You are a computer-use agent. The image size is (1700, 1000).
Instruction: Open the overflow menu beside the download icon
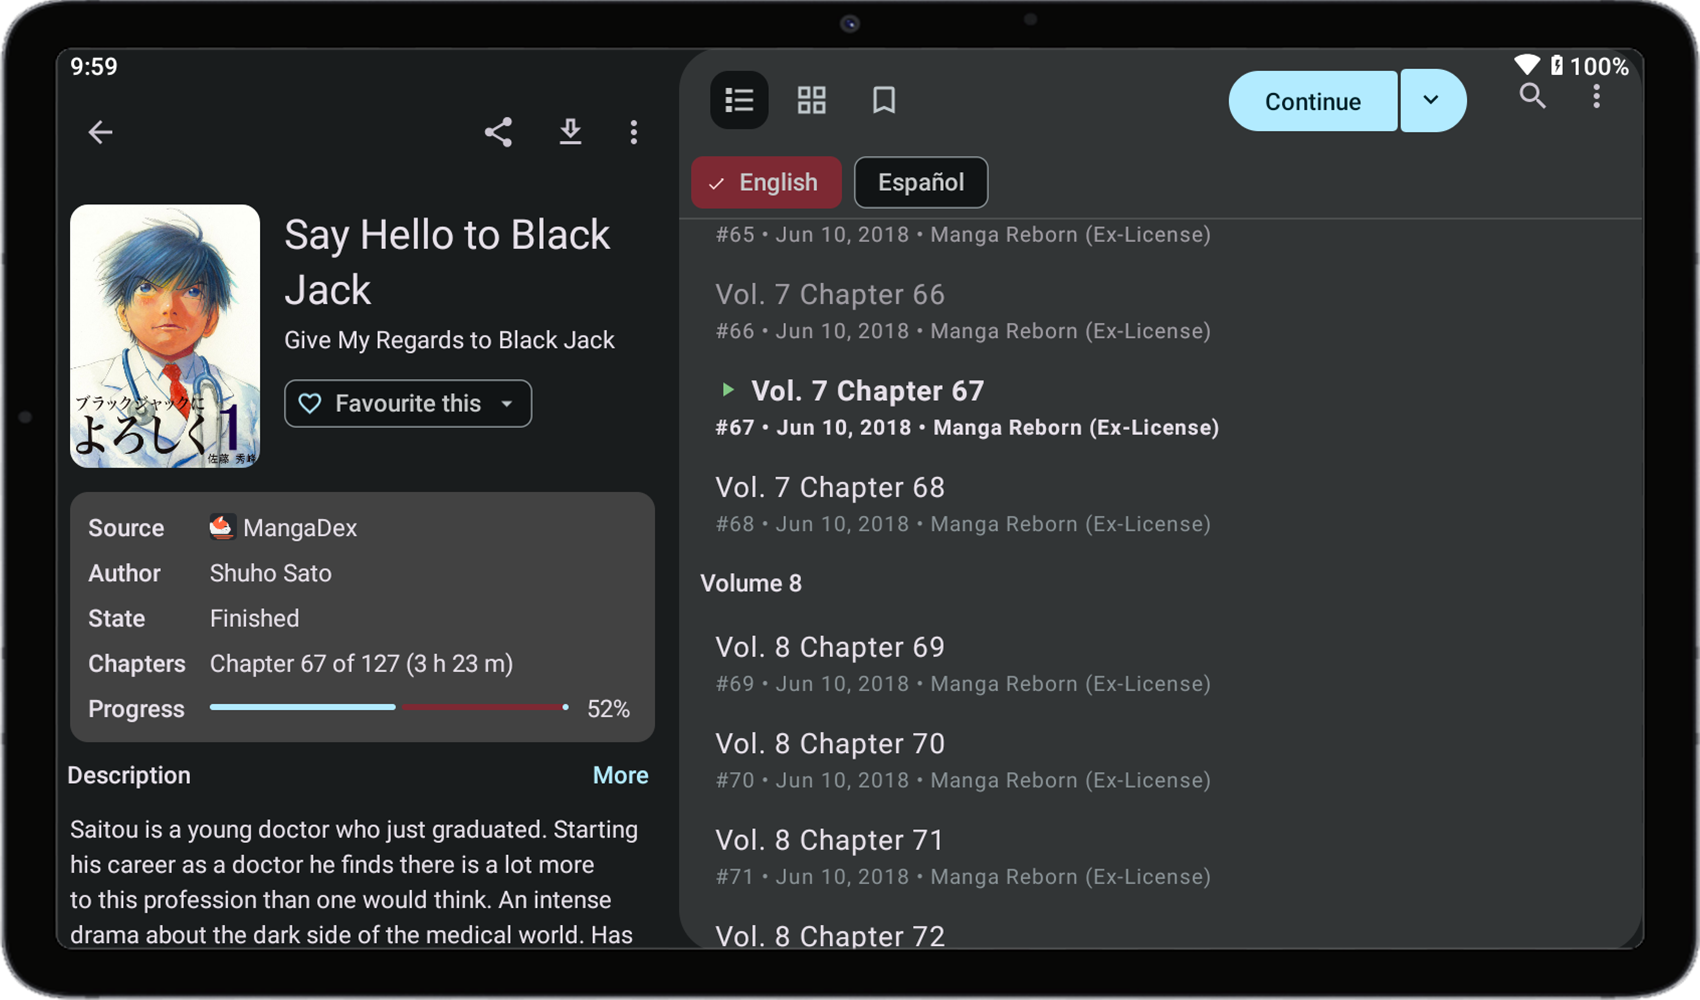click(634, 132)
